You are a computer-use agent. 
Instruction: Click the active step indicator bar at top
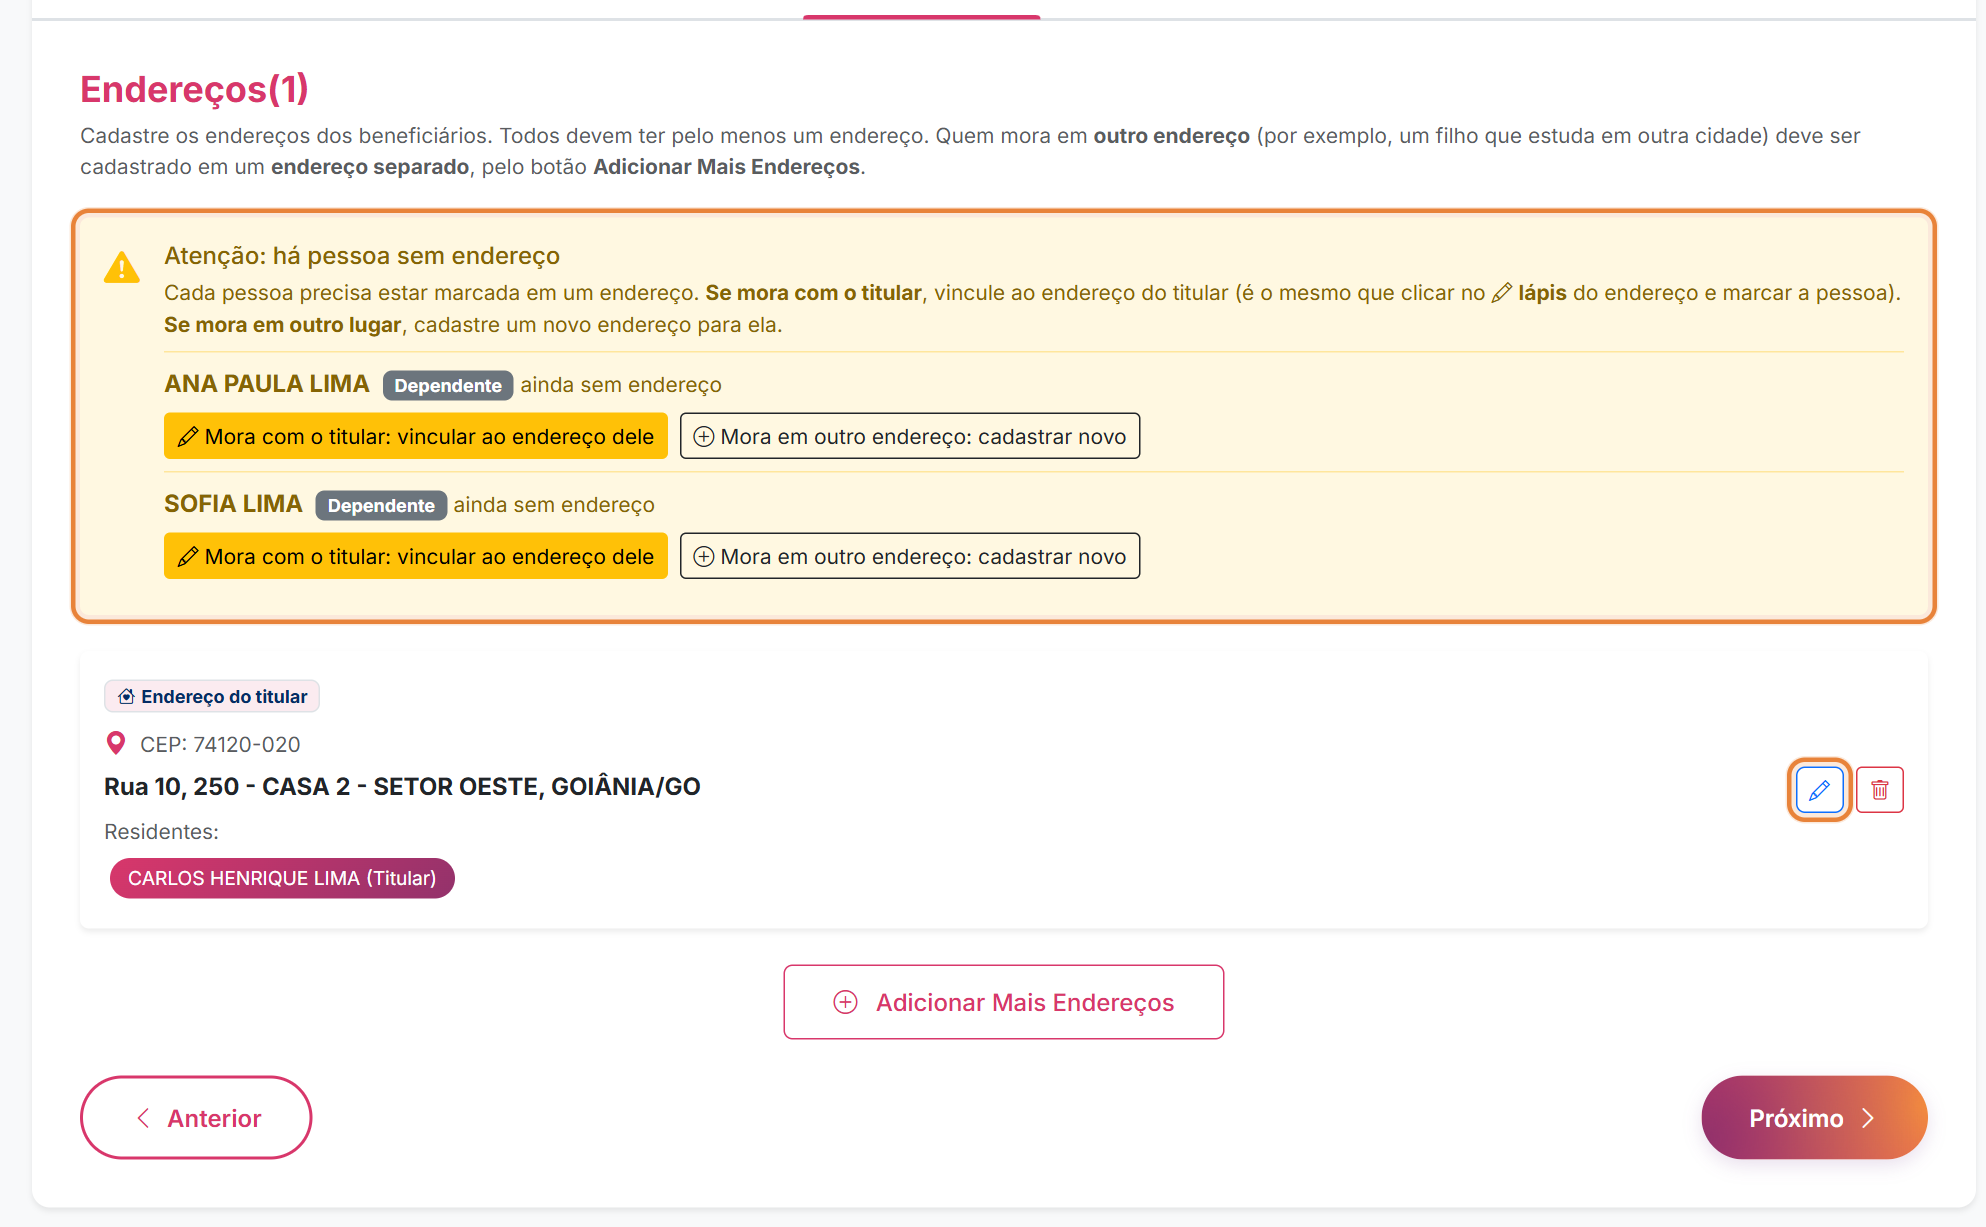921,17
